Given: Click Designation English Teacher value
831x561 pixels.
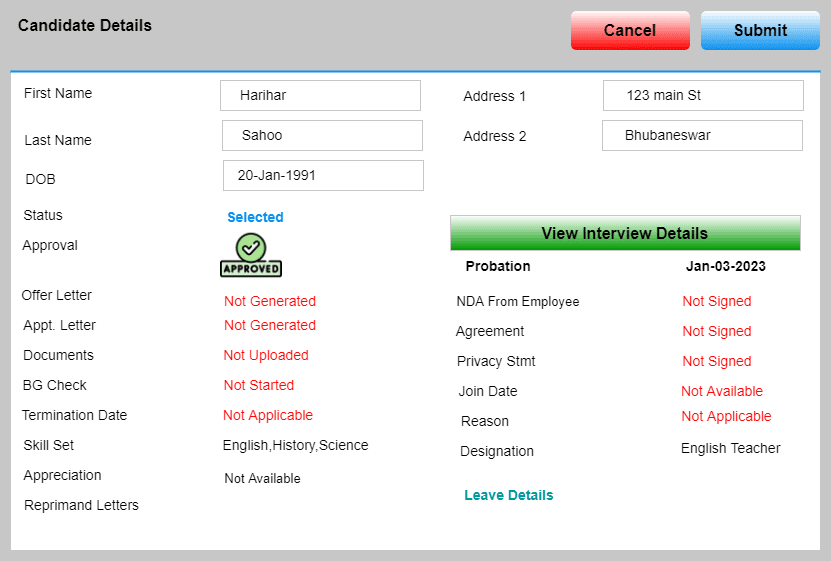Looking at the screenshot, I should [730, 448].
